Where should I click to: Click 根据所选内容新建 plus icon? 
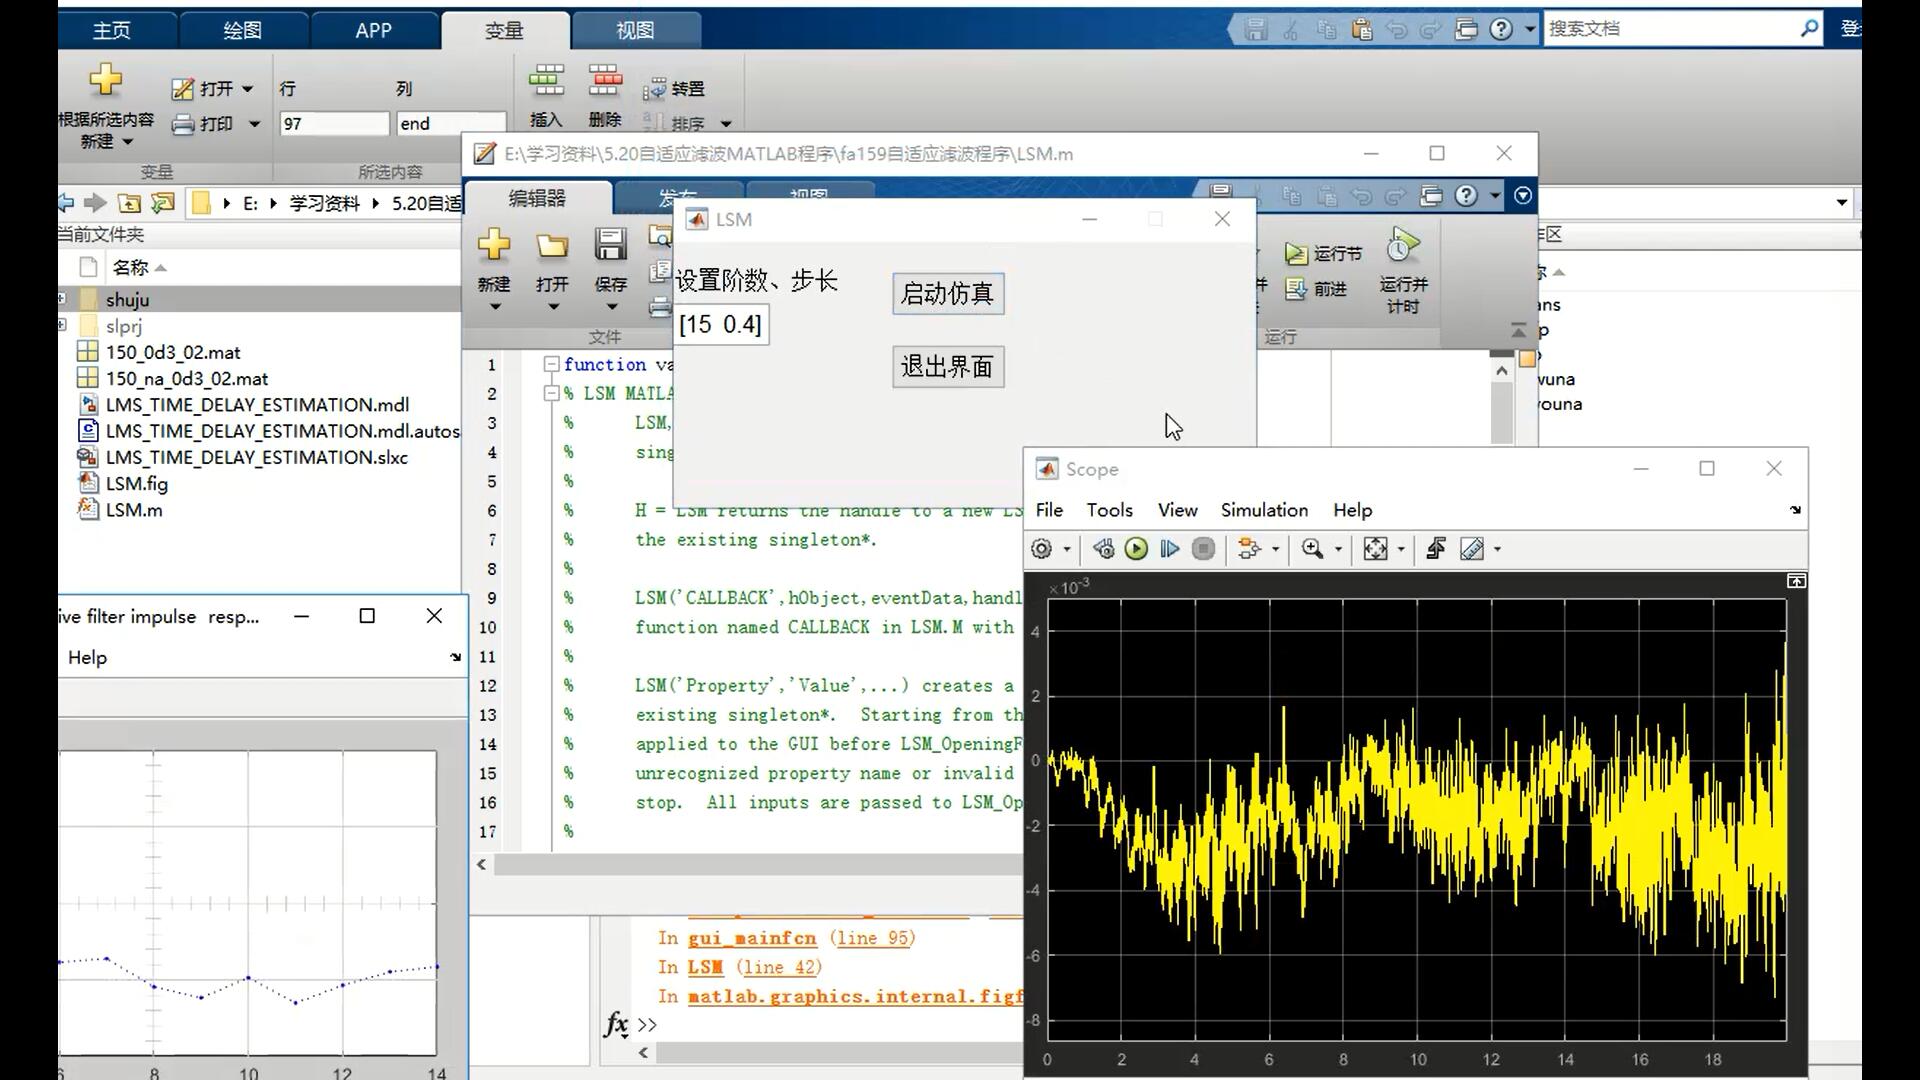coord(105,80)
